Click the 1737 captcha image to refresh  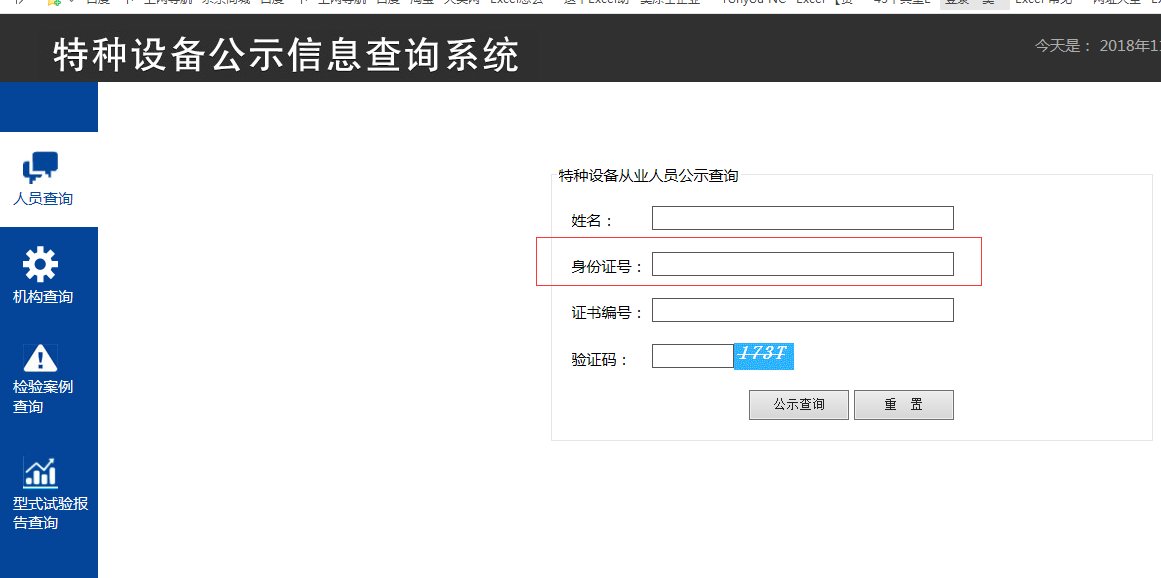(763, 355)
